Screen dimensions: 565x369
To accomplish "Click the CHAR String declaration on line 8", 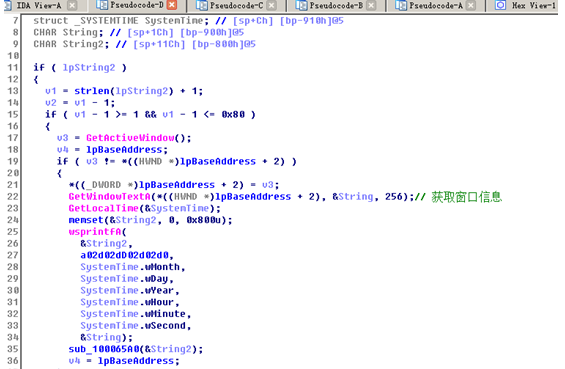I will 68,32.
